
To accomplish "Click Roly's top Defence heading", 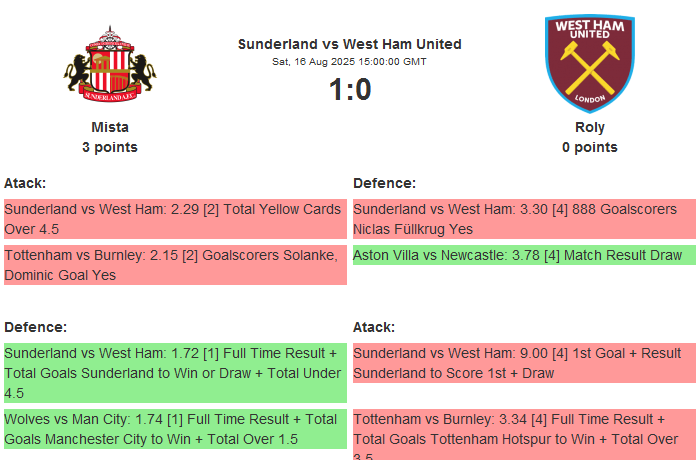I will (385, 183).
